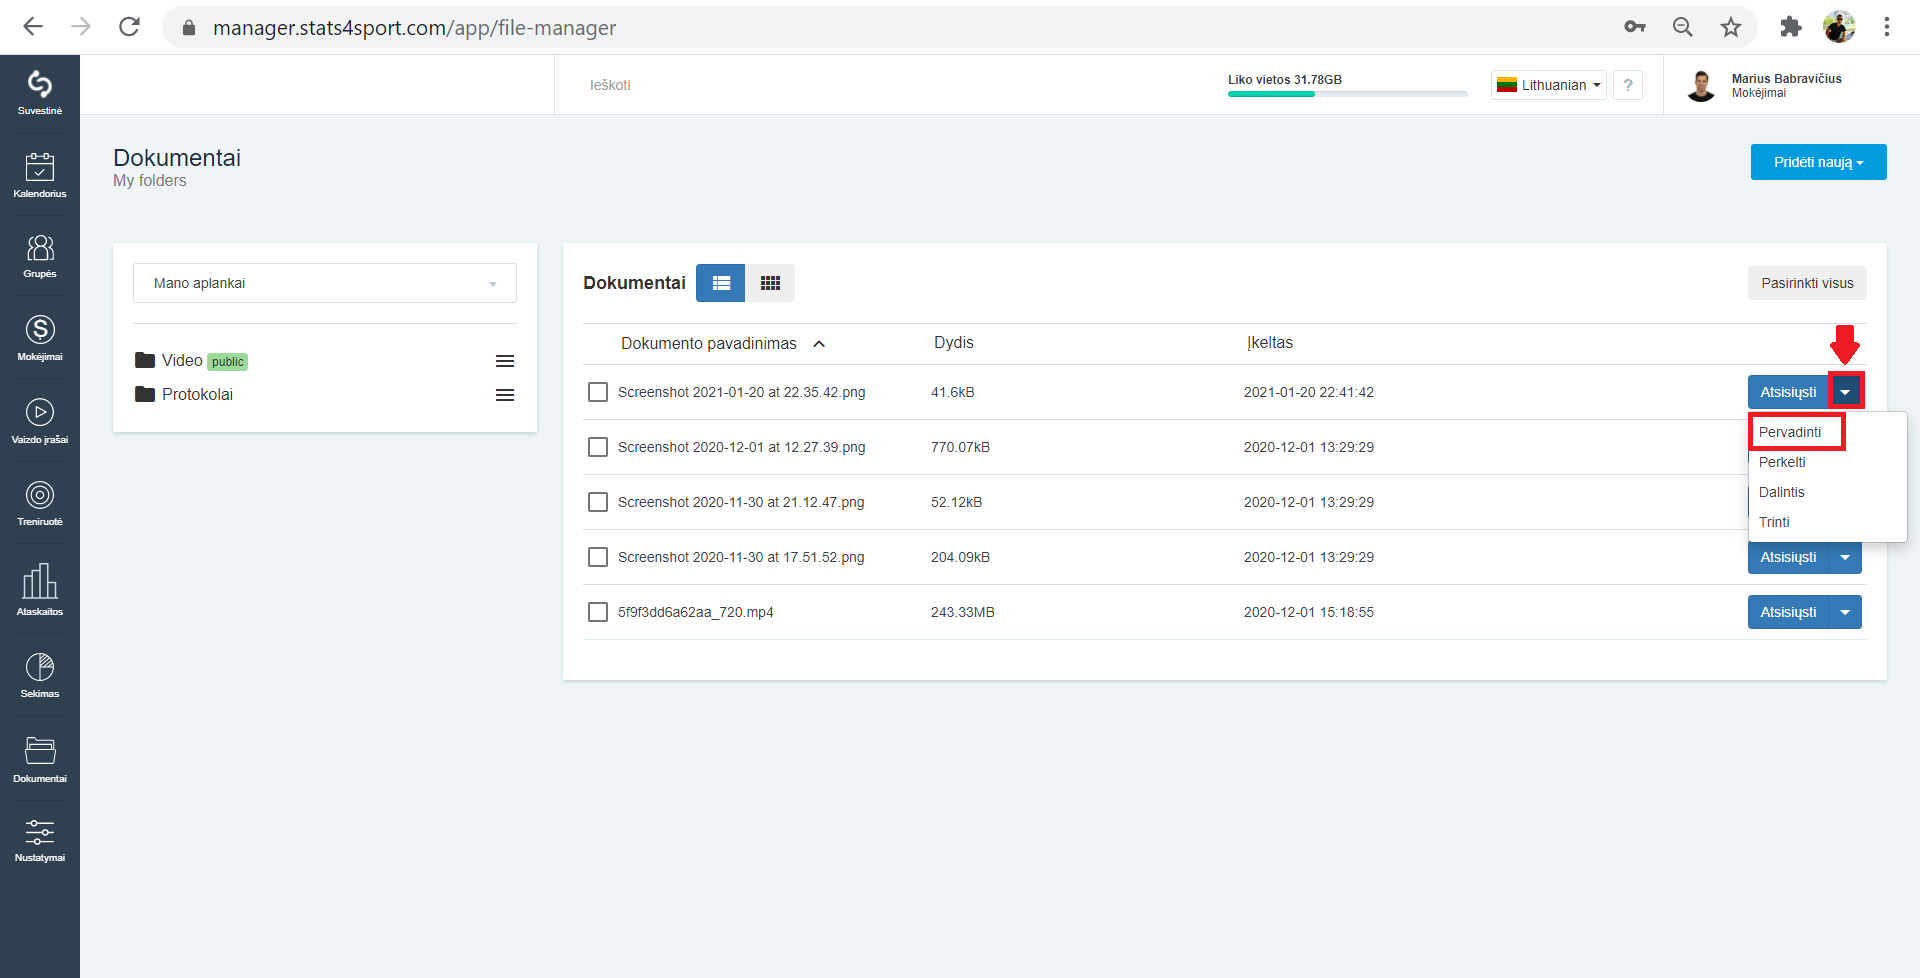Open Vaizdo įrašai video section

[x=40, y=421]
